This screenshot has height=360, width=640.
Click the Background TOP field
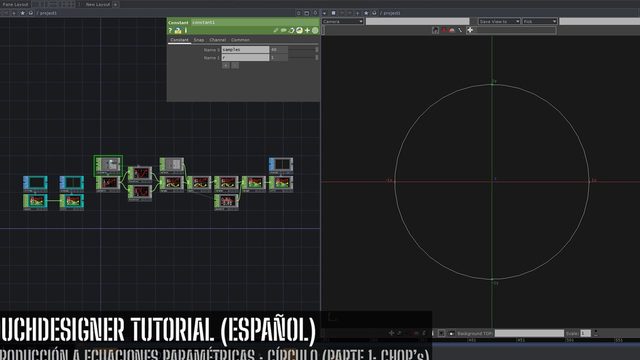[529, 333]
